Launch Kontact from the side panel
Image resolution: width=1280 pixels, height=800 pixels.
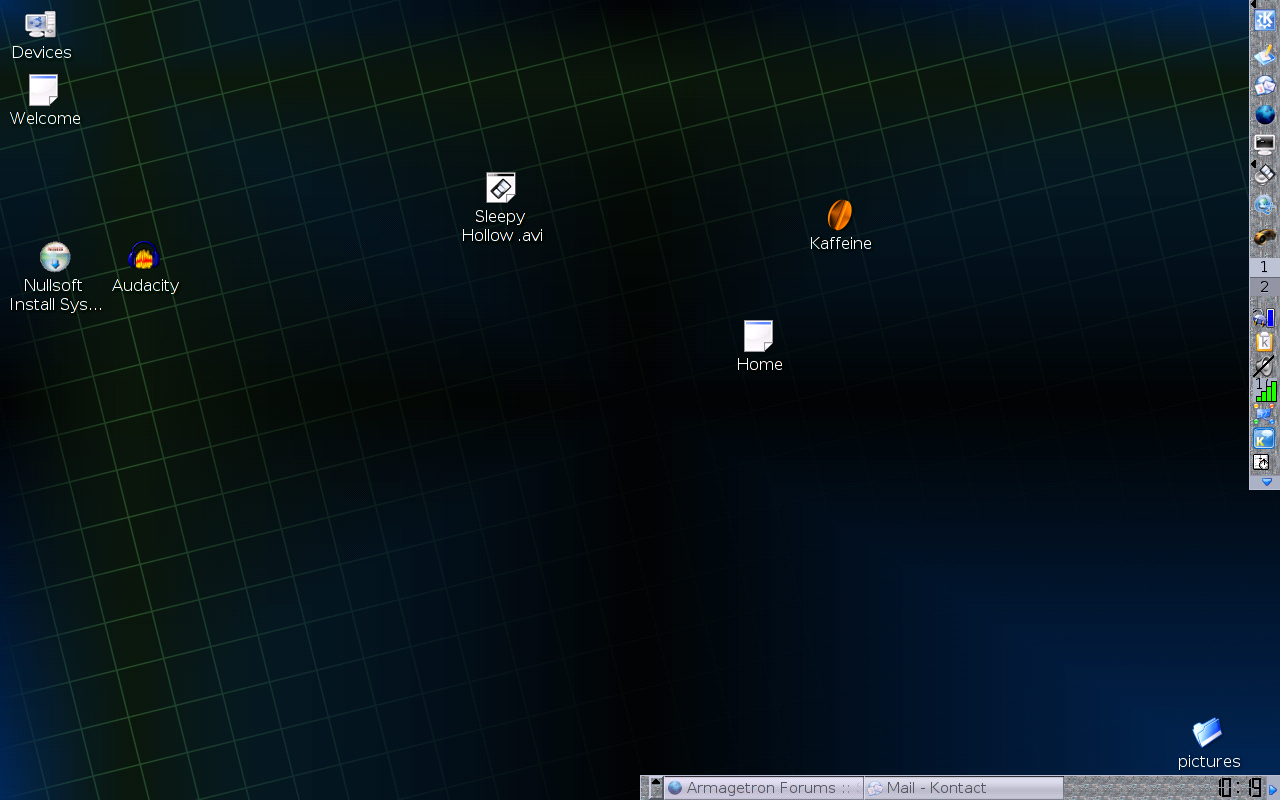[x=1264, y=86]
